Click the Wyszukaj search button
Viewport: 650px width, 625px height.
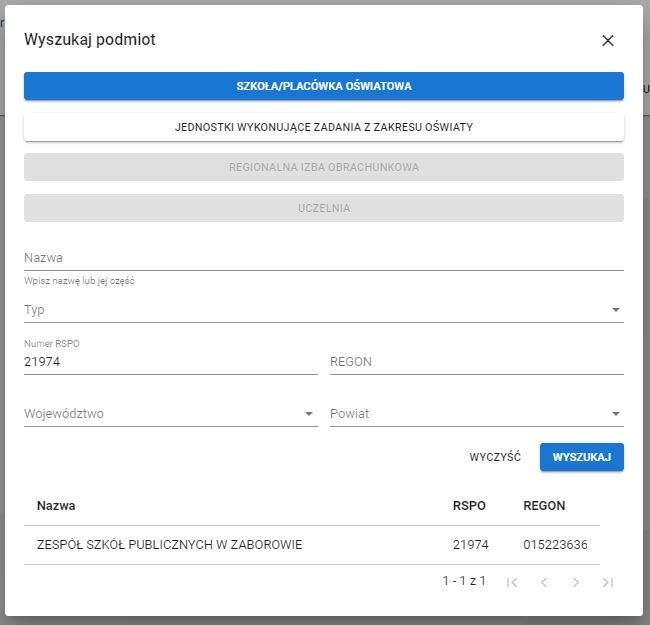tap(581, 457)
